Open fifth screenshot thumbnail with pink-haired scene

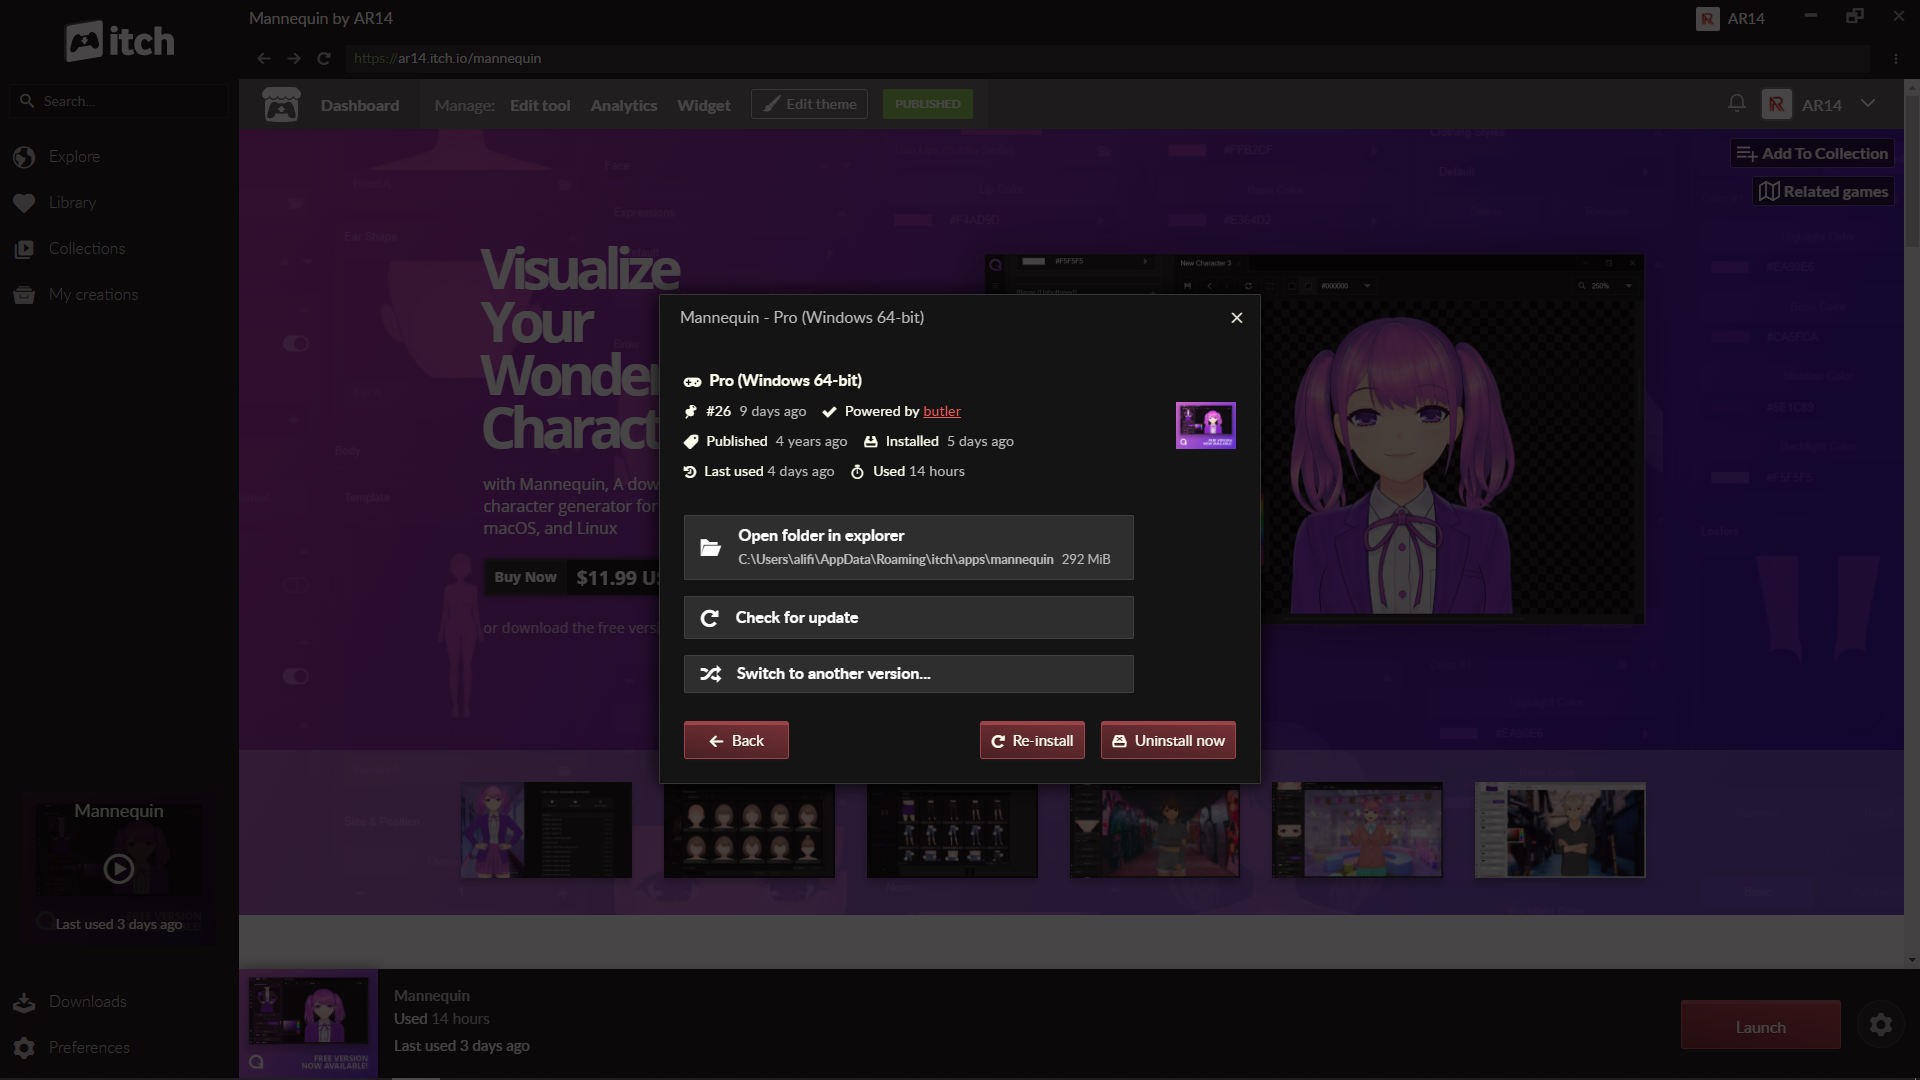click(1357, 830)
